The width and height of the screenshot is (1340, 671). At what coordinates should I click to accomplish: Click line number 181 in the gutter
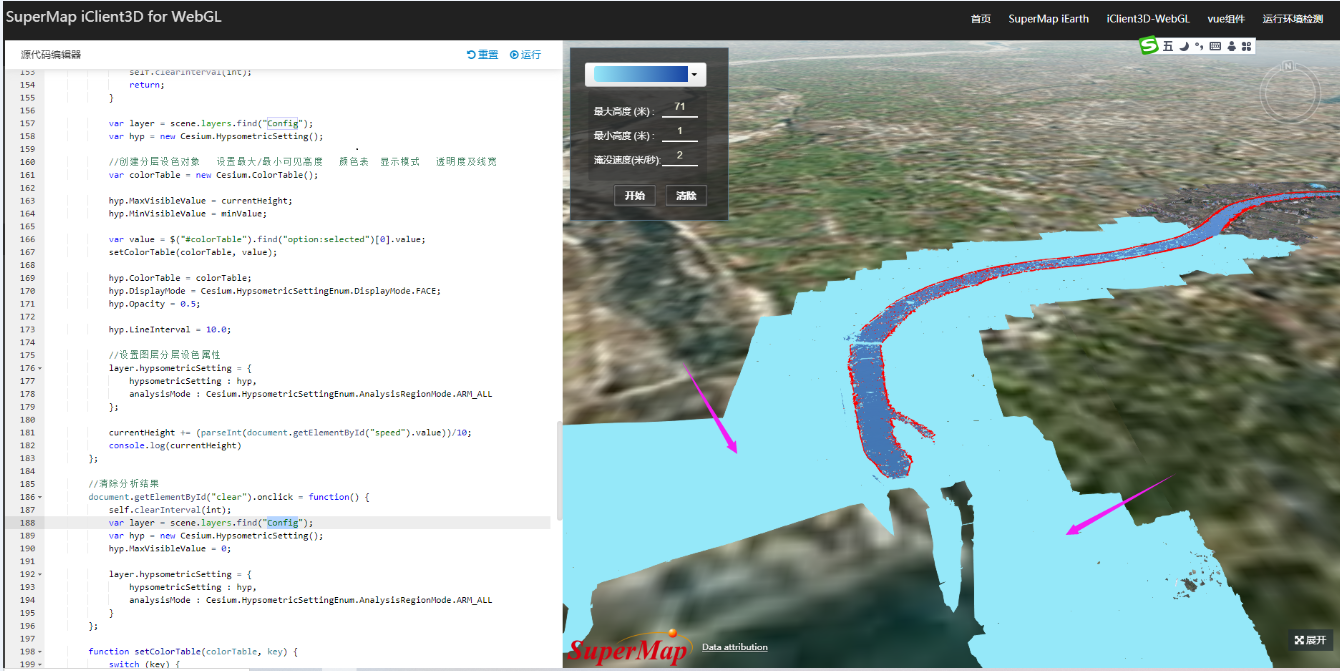(27, 433)
